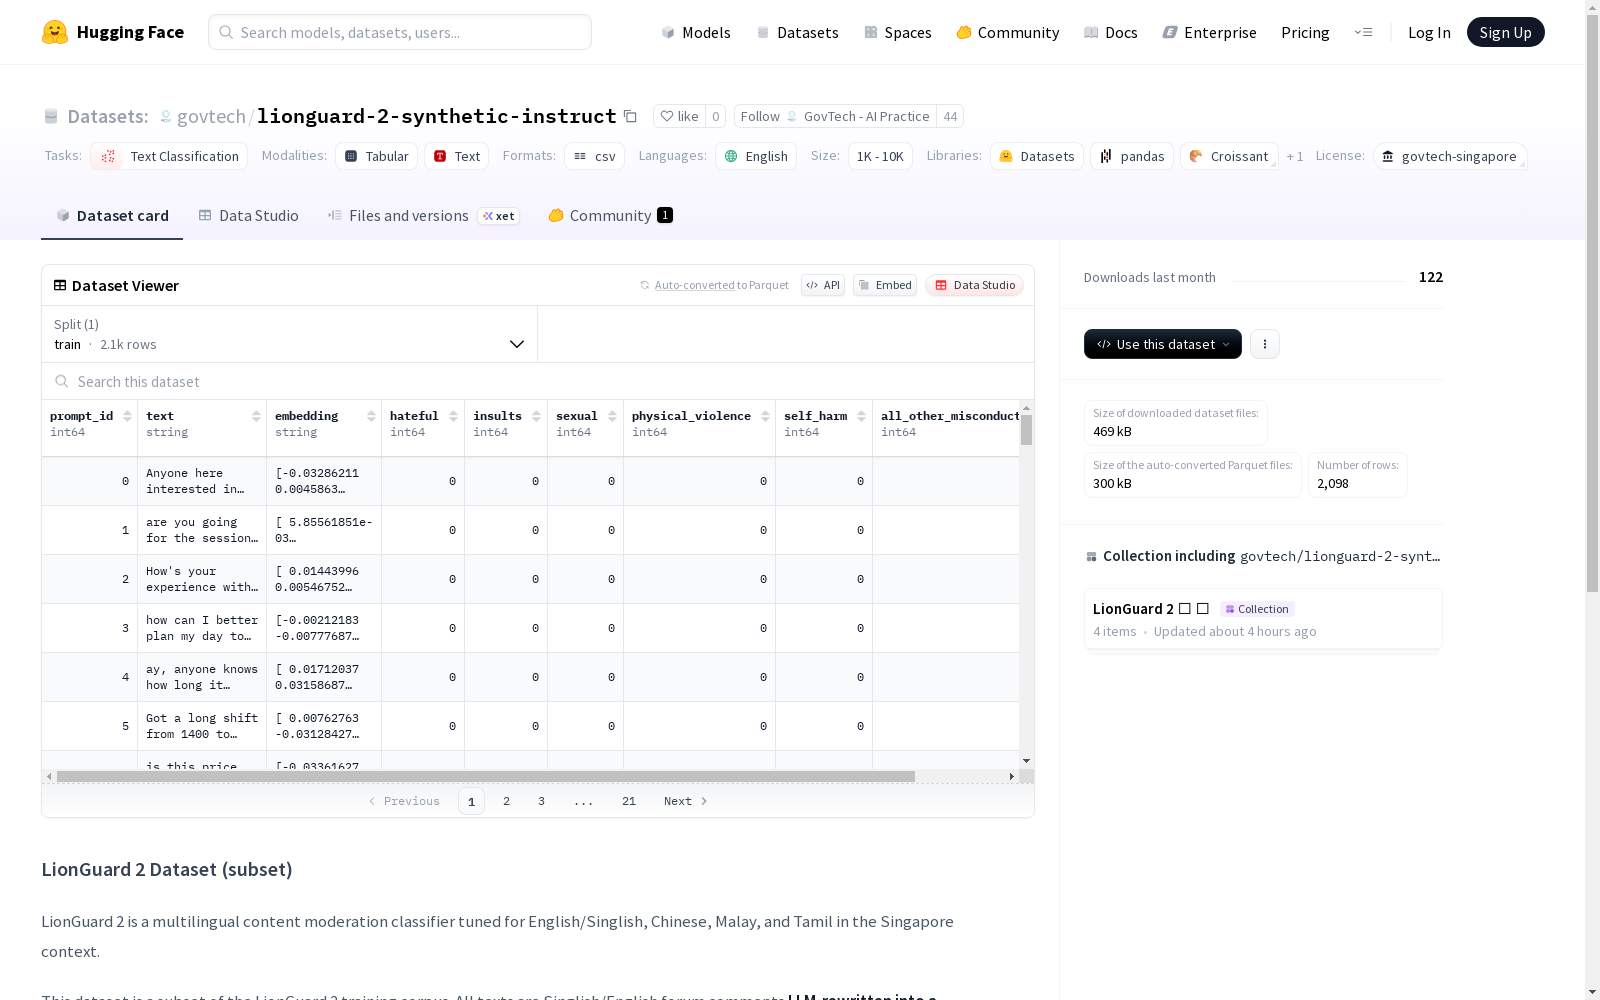The width and height of the screenshot is (1600, 1000).
Task: Sort the prompt_id column
Action: click(127, 416)
